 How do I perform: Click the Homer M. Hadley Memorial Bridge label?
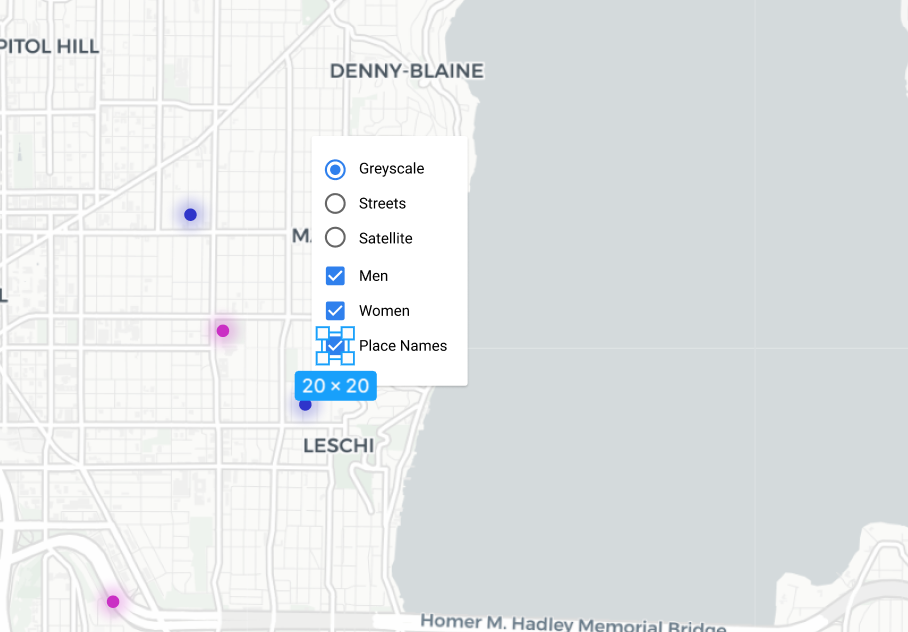pos(572,623)
